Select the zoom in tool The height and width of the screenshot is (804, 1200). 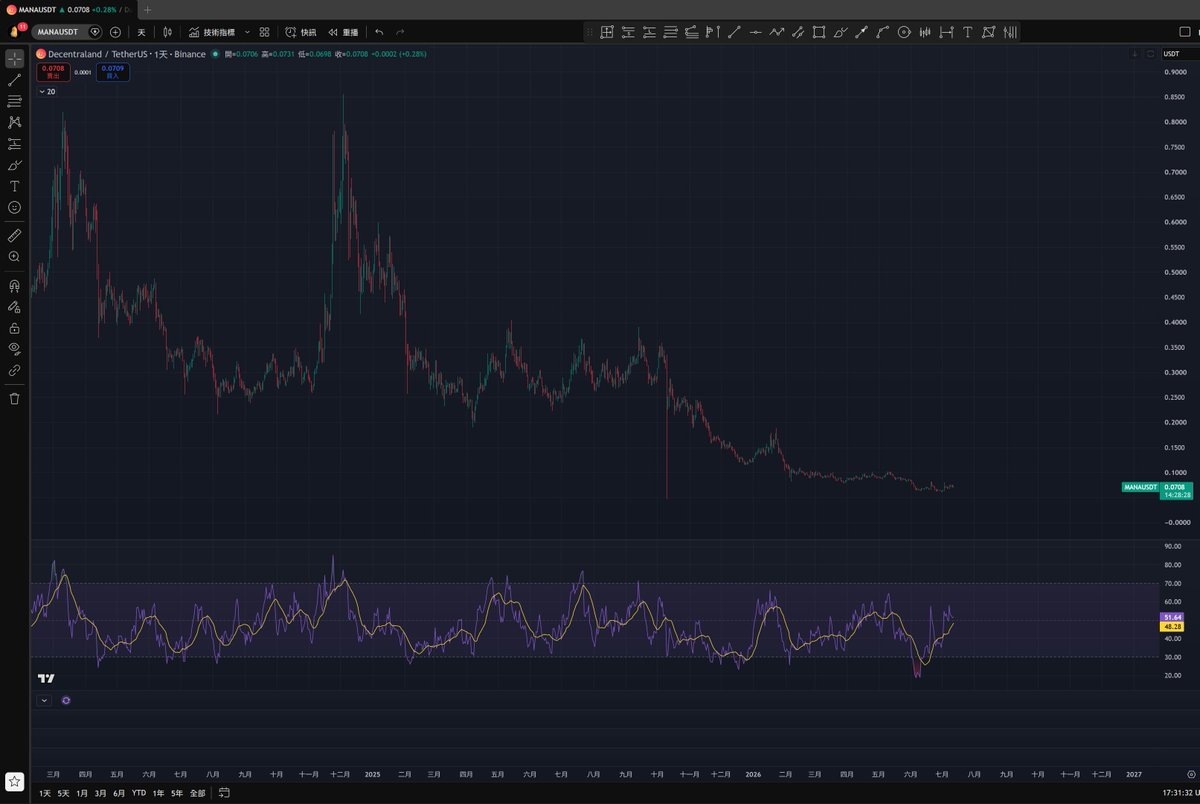(x=14, y=257)
